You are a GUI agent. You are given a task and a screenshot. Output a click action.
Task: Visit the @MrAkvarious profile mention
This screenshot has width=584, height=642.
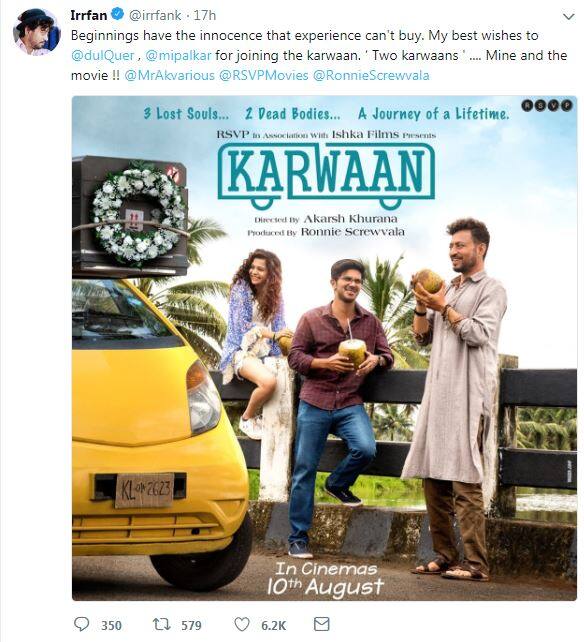click(169, 75)
